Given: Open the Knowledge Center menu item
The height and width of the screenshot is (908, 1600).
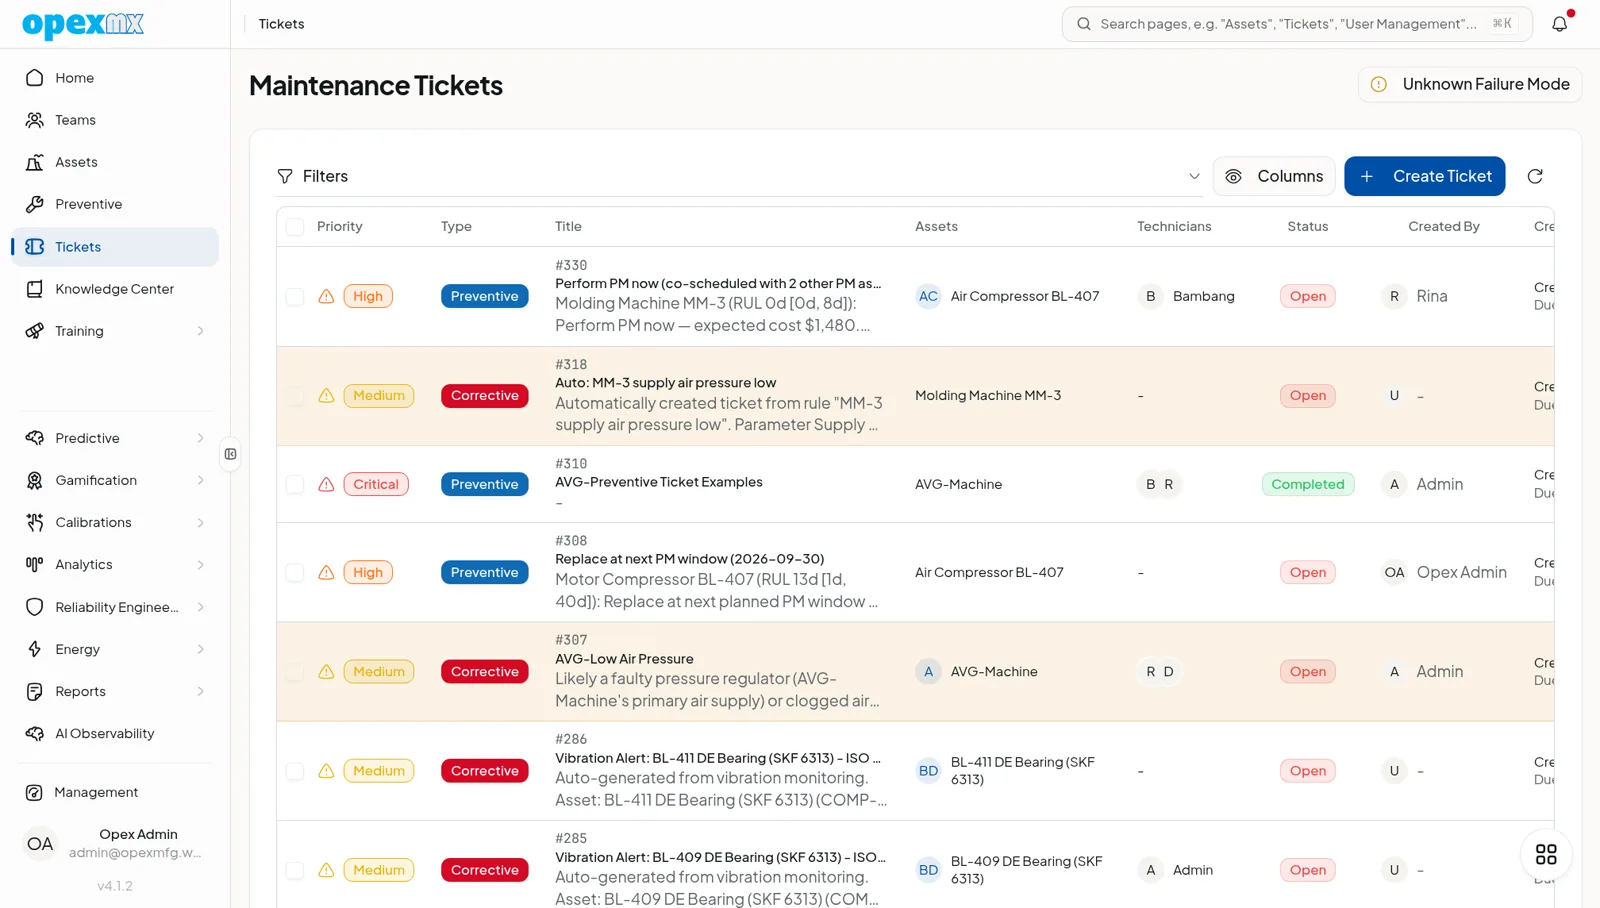Looking at the screenshot, I should 115,289.
